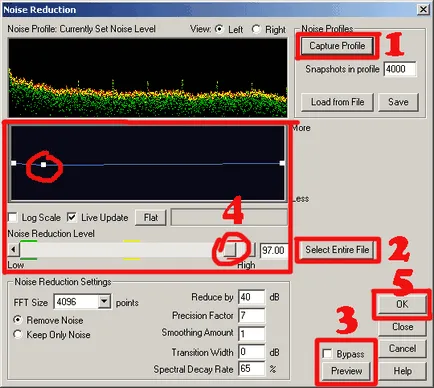The image size is (434, 388).
Task: Click the left endpoint of reduction curve
Action: 14,163
